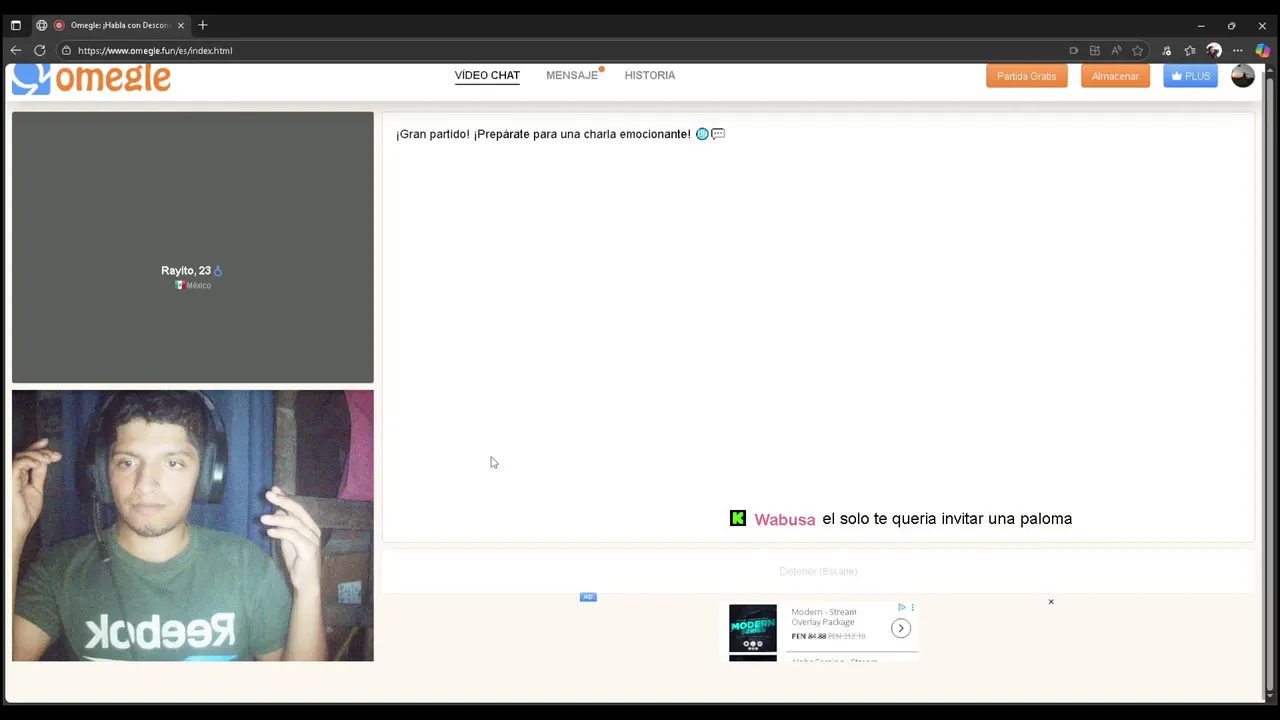Image resolution: width=1280 pixels, height=720 pixels.
Task: Open the Favorites list icon
Action: [1190, 50]
